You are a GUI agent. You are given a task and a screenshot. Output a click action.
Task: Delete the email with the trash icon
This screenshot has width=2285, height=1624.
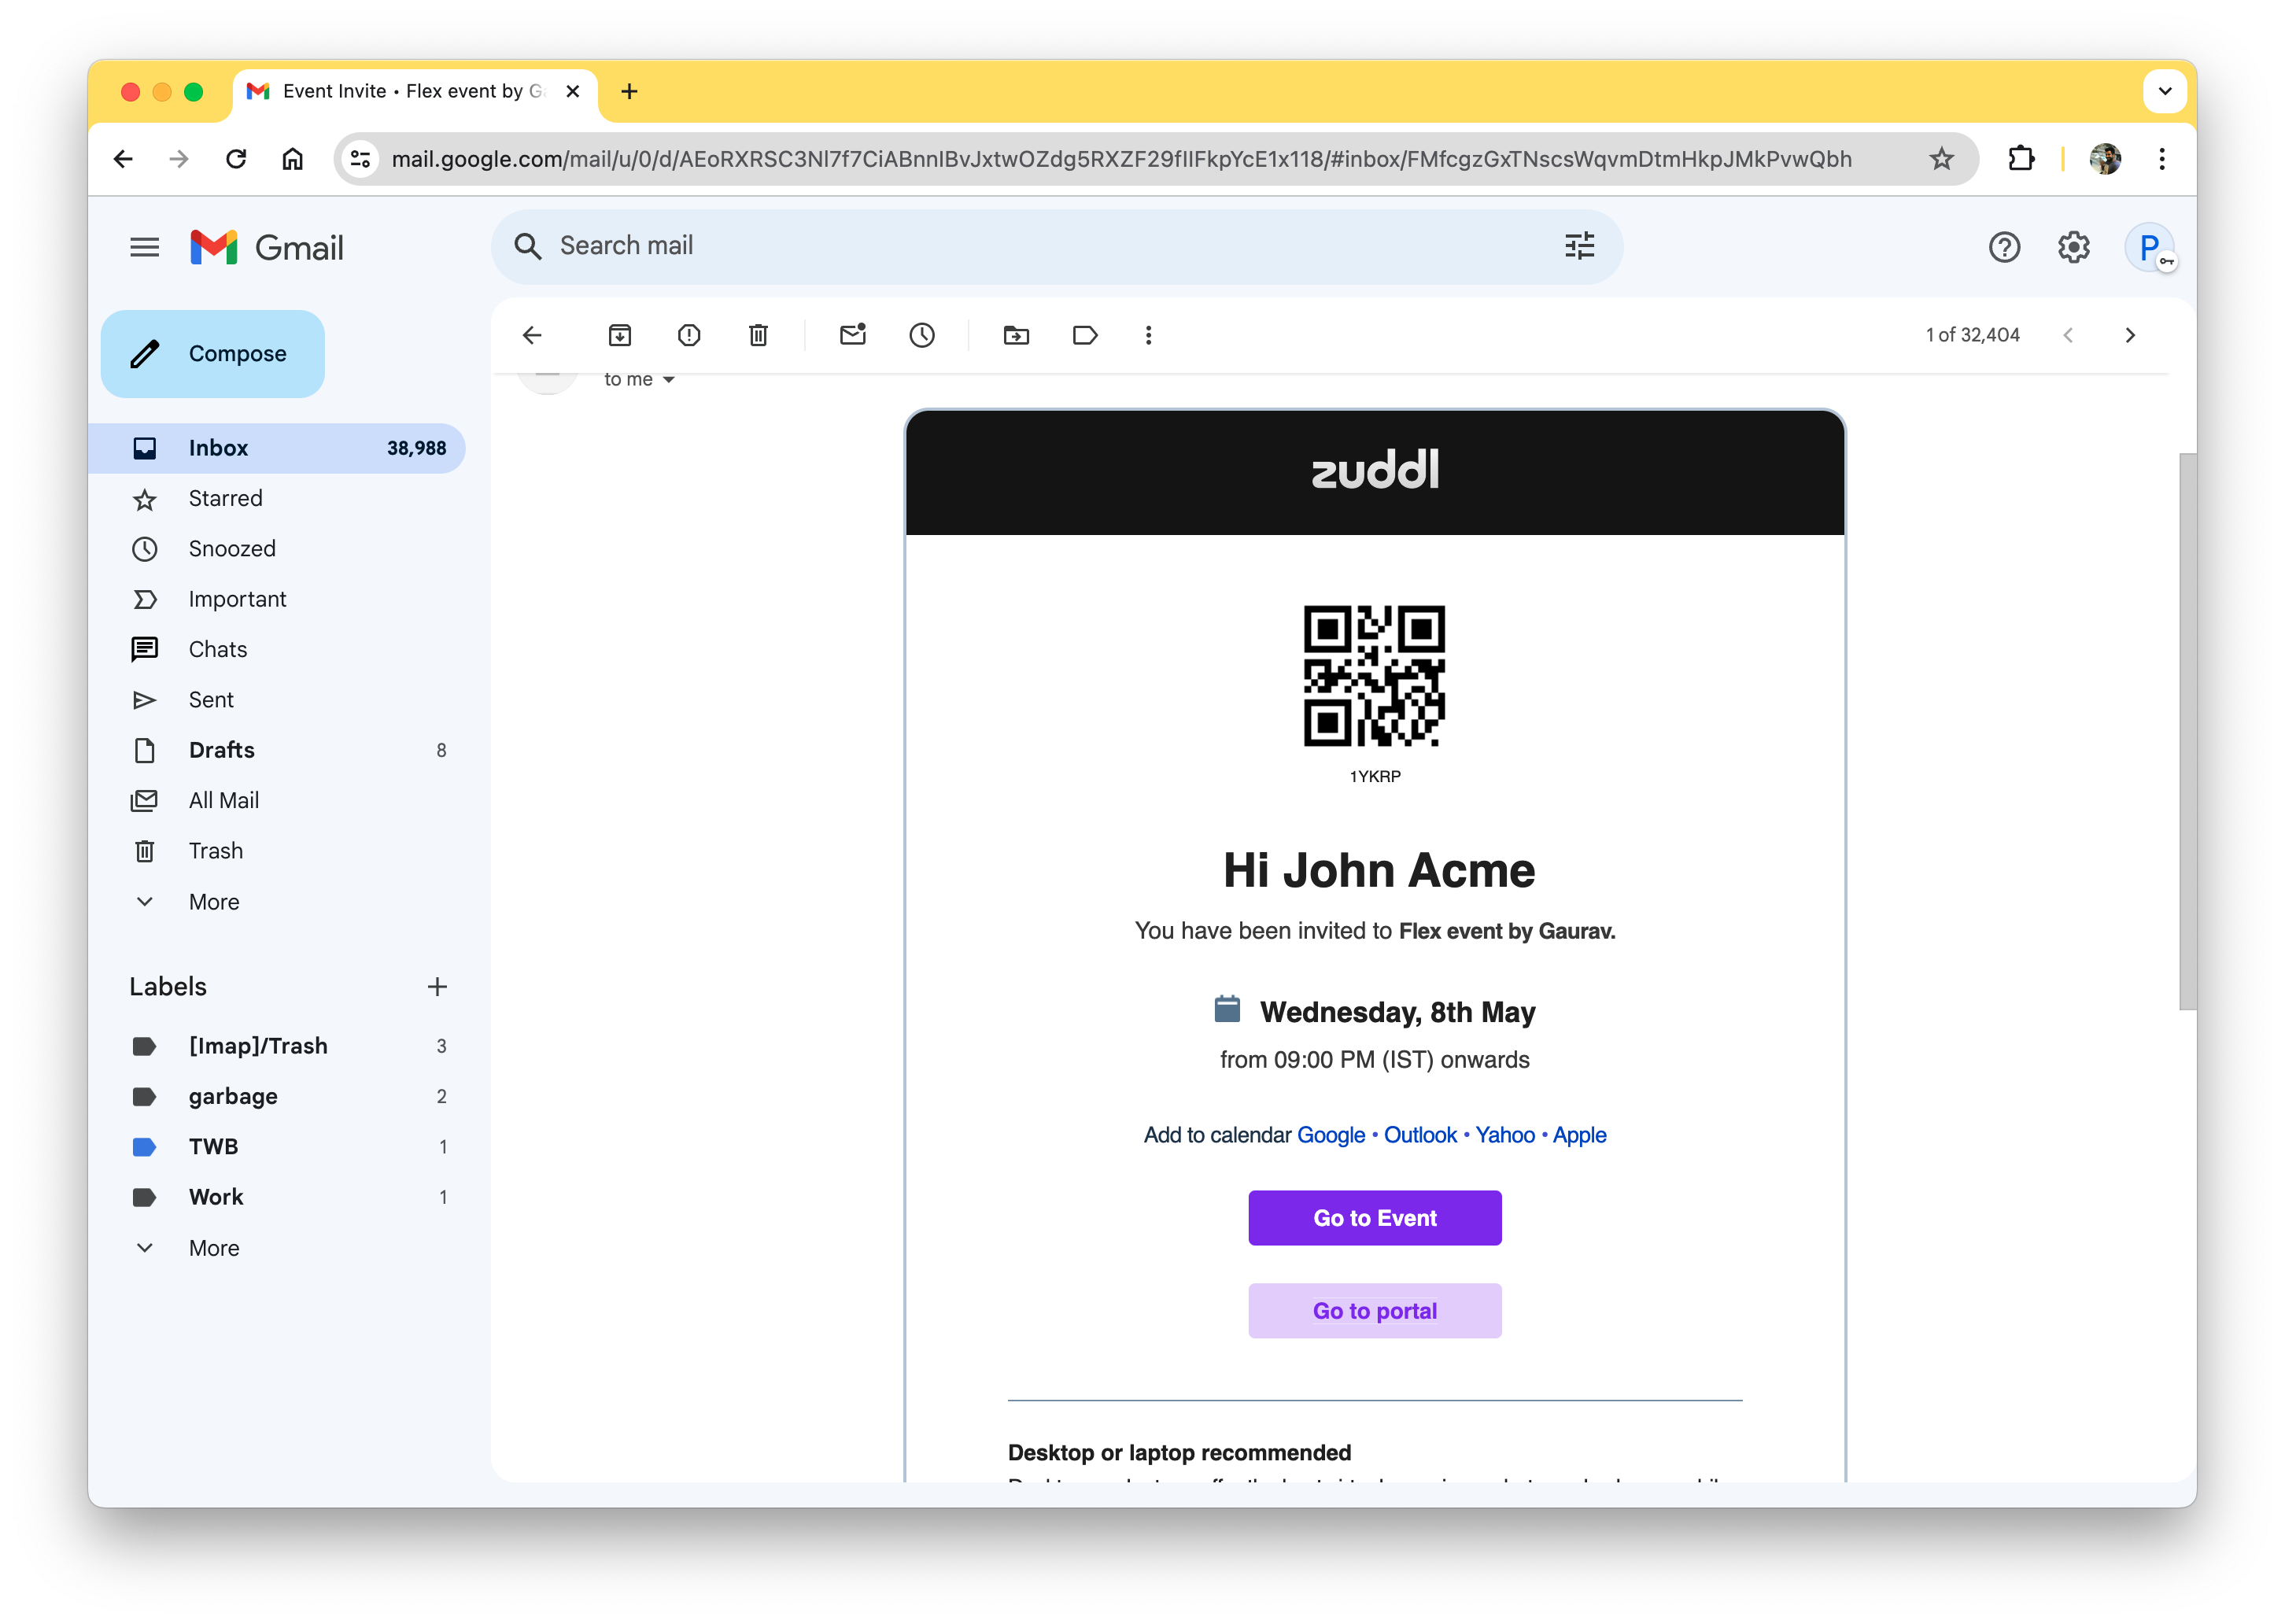point(758,335)
